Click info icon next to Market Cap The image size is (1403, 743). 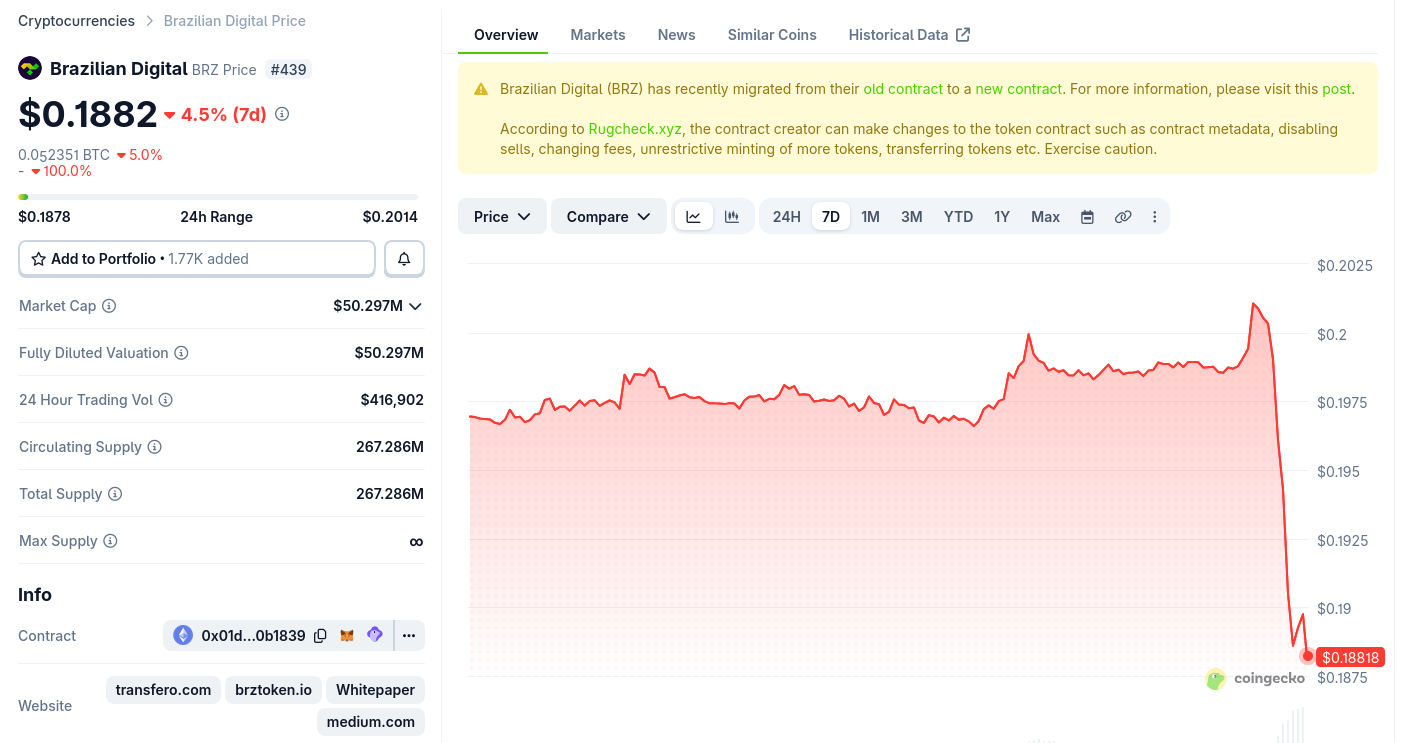tap(109, 306)
